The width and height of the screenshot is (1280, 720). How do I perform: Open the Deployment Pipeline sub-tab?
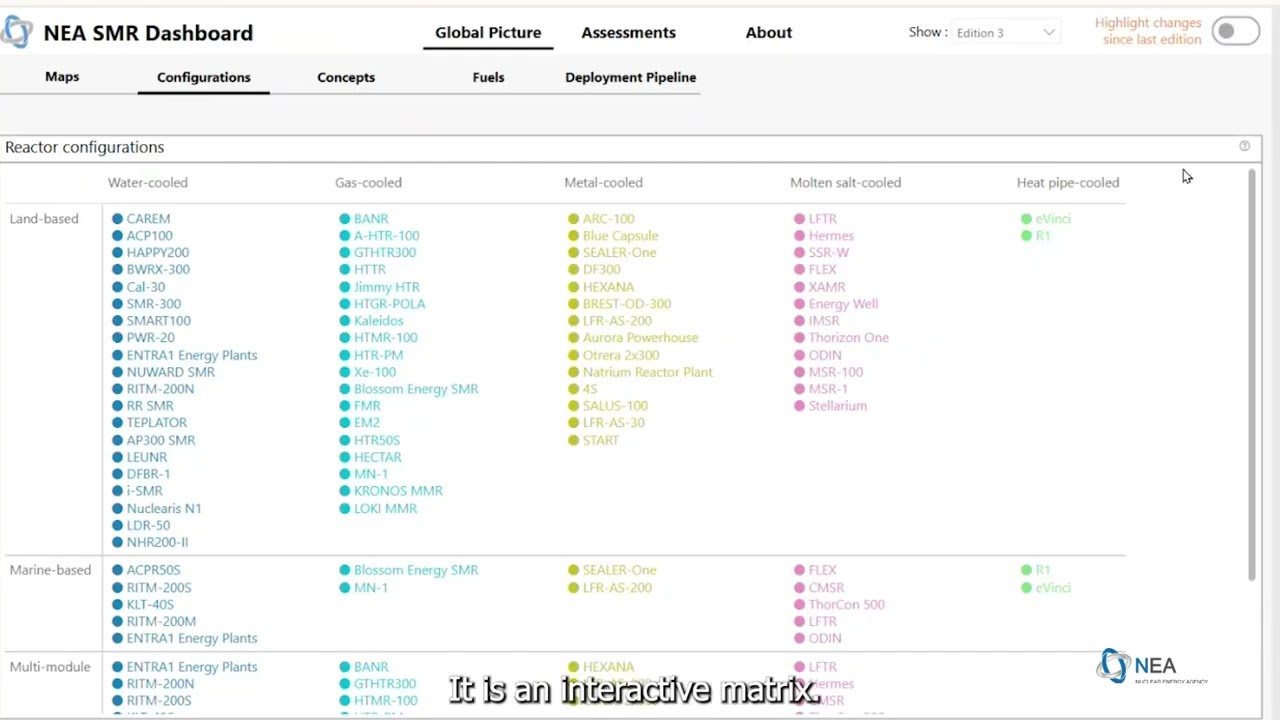click(x=630, y=77)
